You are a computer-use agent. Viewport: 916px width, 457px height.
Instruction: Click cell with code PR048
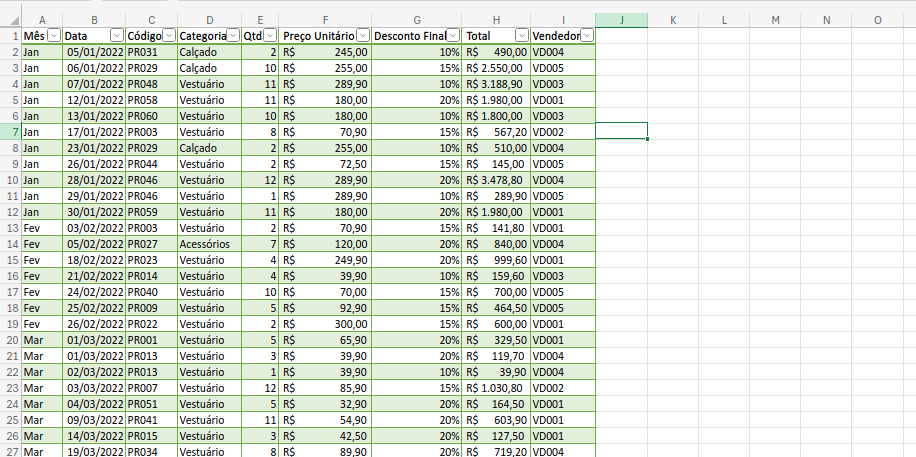[152, 84]
